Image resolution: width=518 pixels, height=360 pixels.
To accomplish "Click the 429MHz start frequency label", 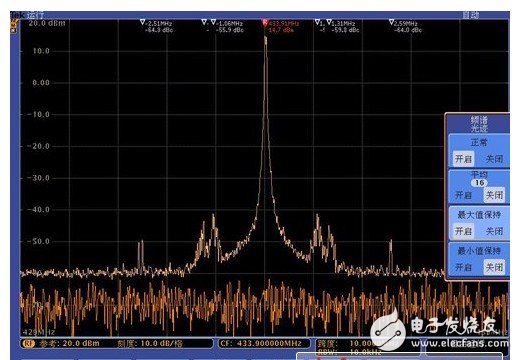I will coord(39,332).
